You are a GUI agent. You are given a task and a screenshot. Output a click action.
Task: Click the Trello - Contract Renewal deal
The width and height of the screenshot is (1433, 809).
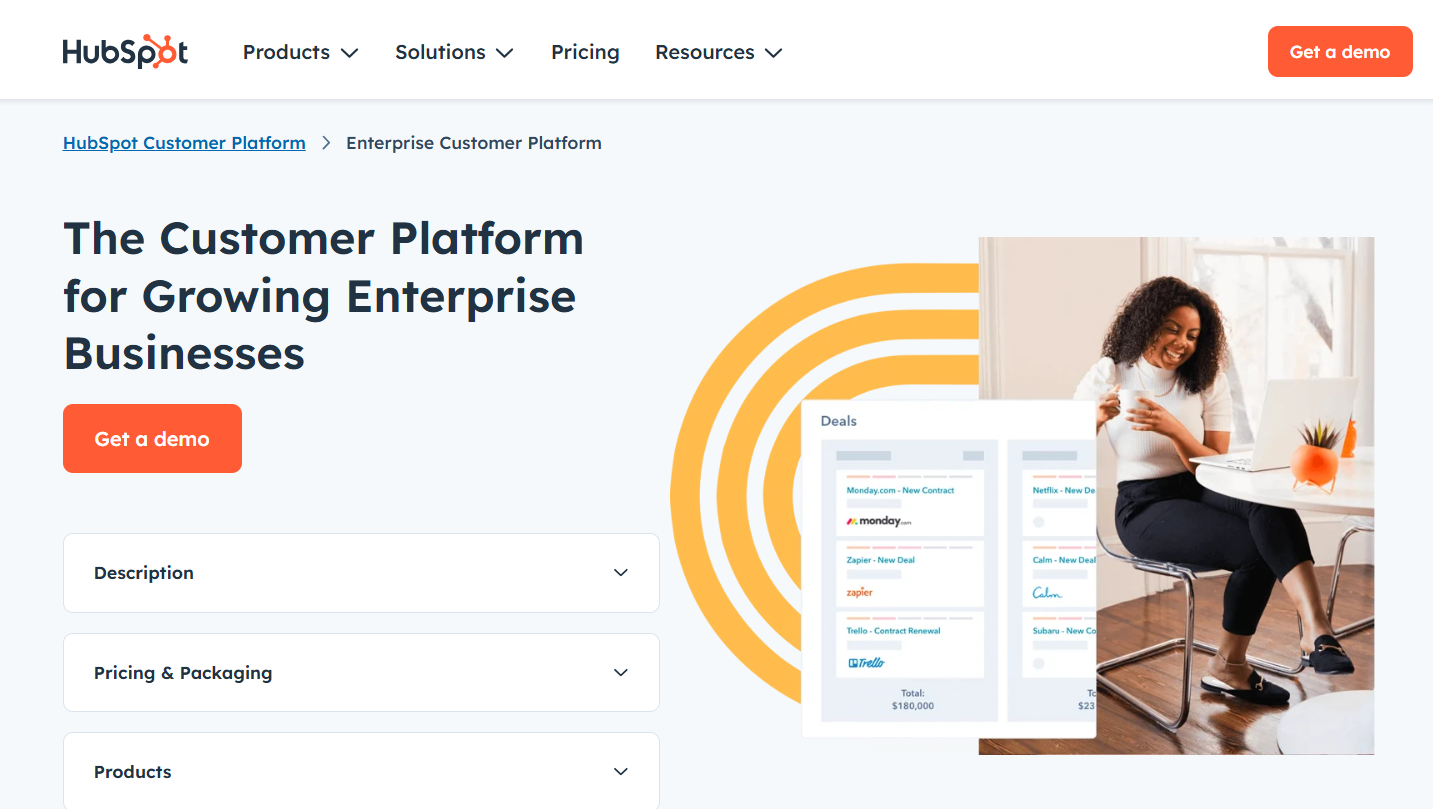(x=893, y=631)
